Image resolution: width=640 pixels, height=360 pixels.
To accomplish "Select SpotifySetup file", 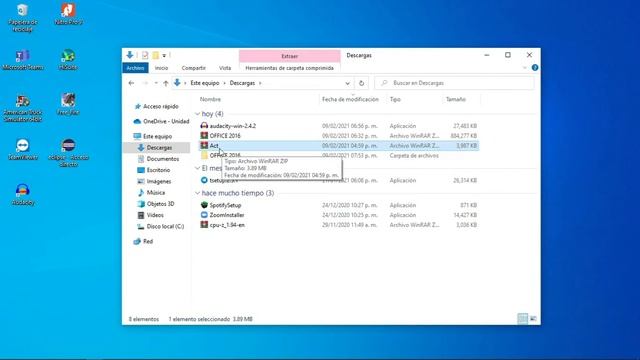I will tap(338, 205).
